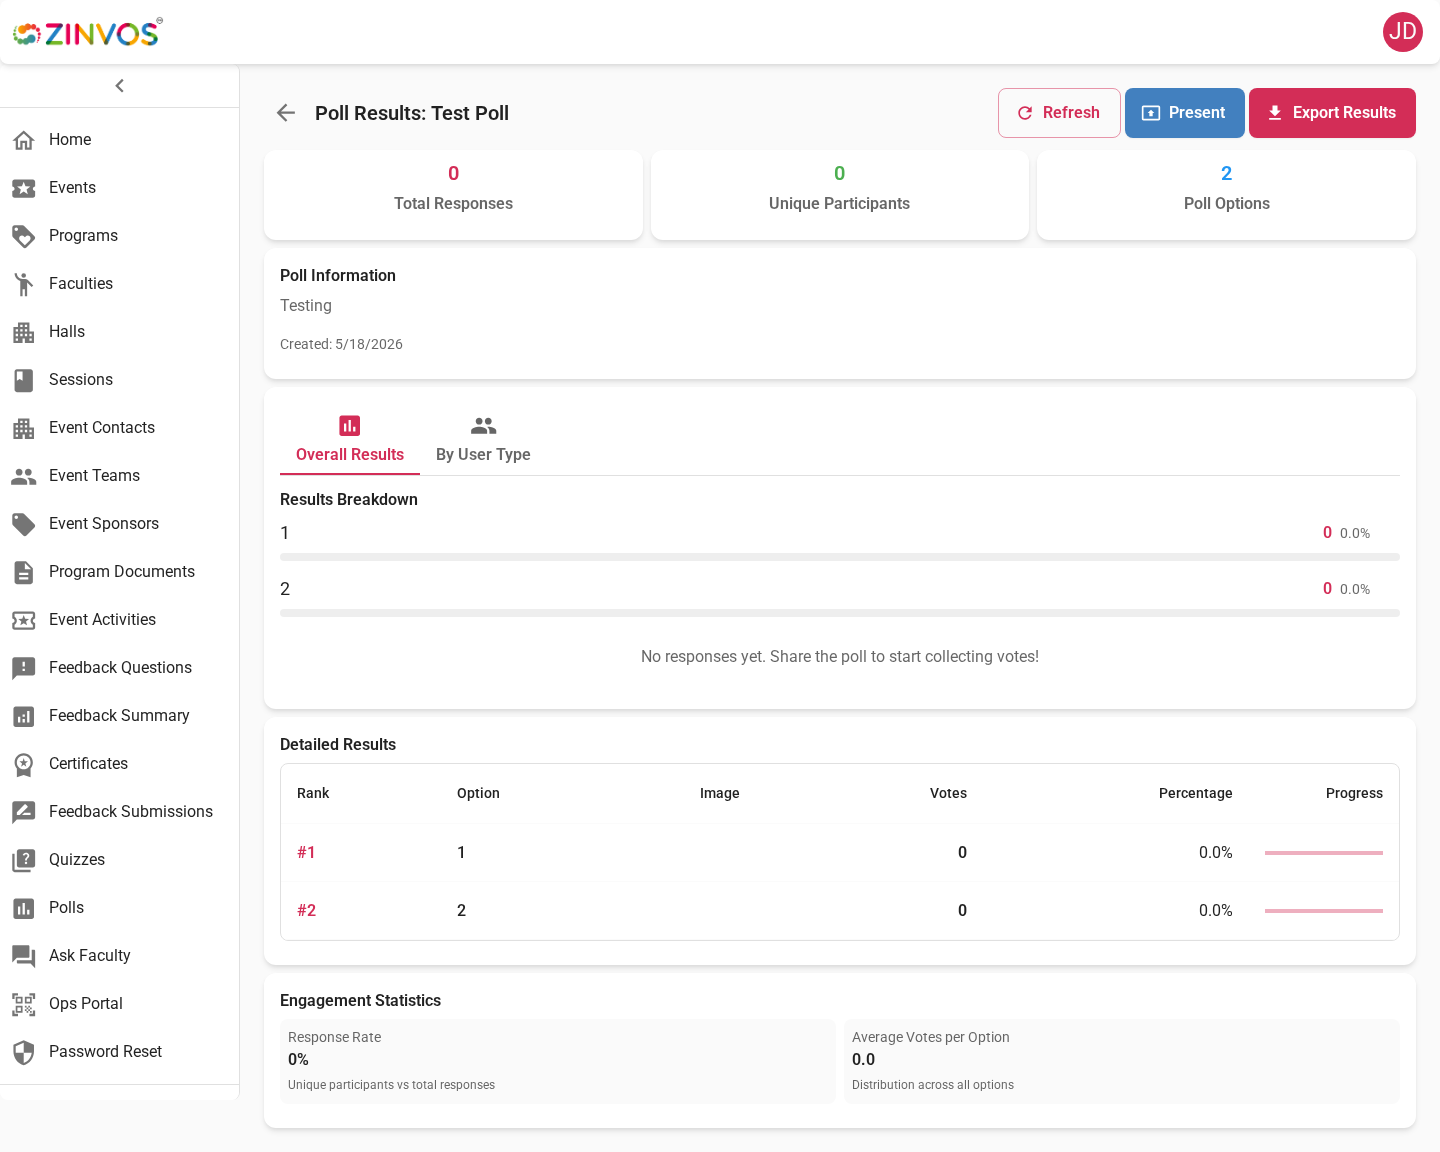
Task: Click the Programs tag icon
Action: 24,236
